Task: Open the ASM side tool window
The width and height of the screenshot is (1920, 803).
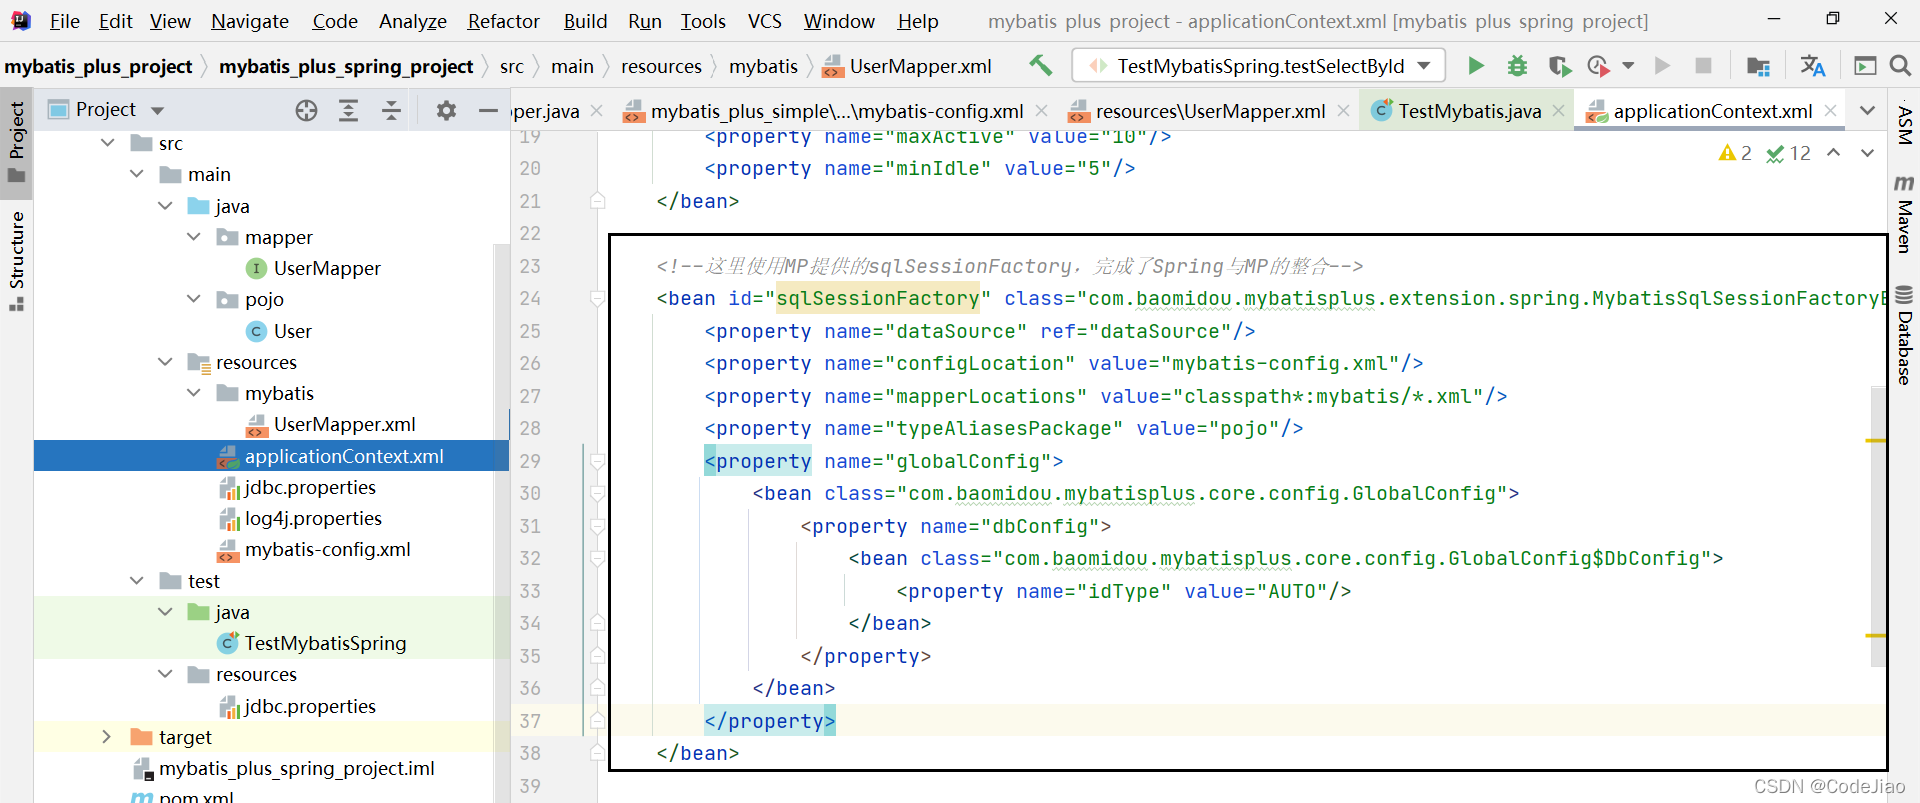Action: (1904, 125)
